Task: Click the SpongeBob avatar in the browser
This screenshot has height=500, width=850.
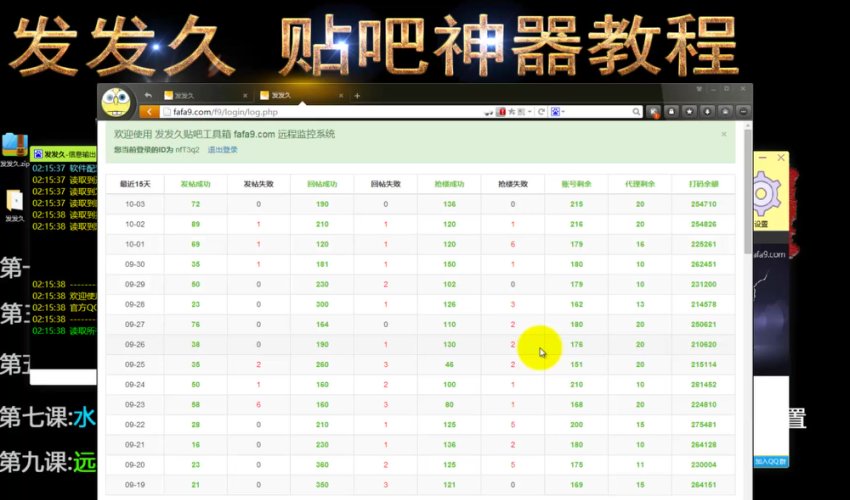Action: (x=116, y=102)
